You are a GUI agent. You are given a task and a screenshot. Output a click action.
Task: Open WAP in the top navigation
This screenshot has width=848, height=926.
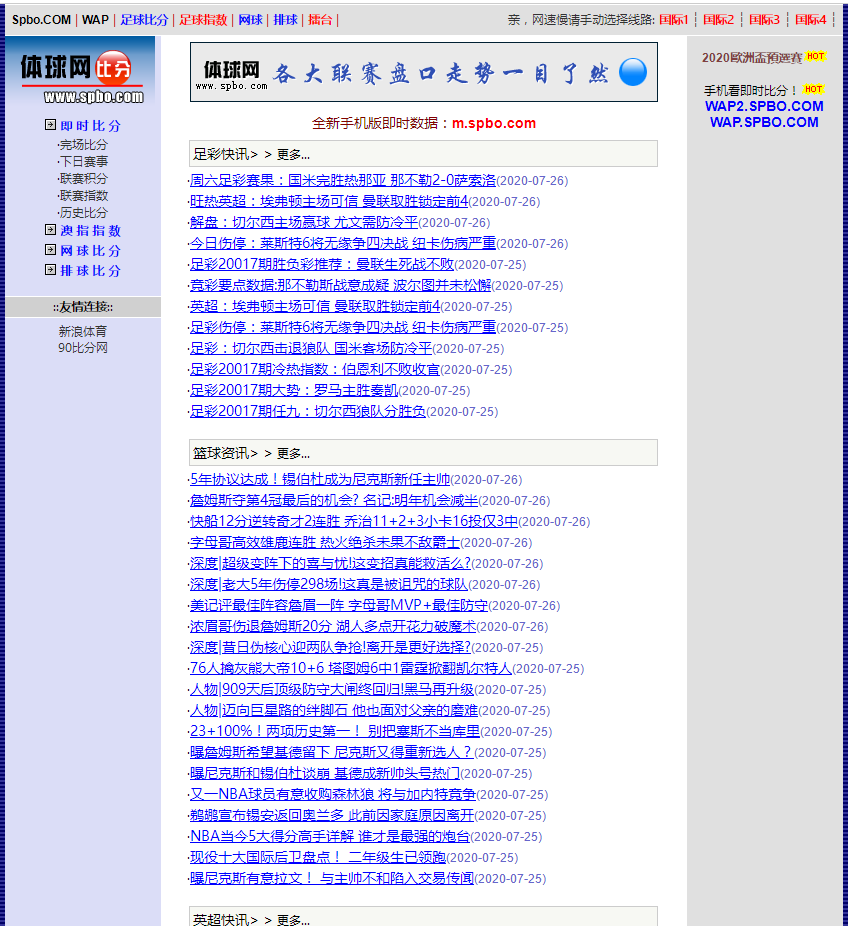[x=96, y=20]
